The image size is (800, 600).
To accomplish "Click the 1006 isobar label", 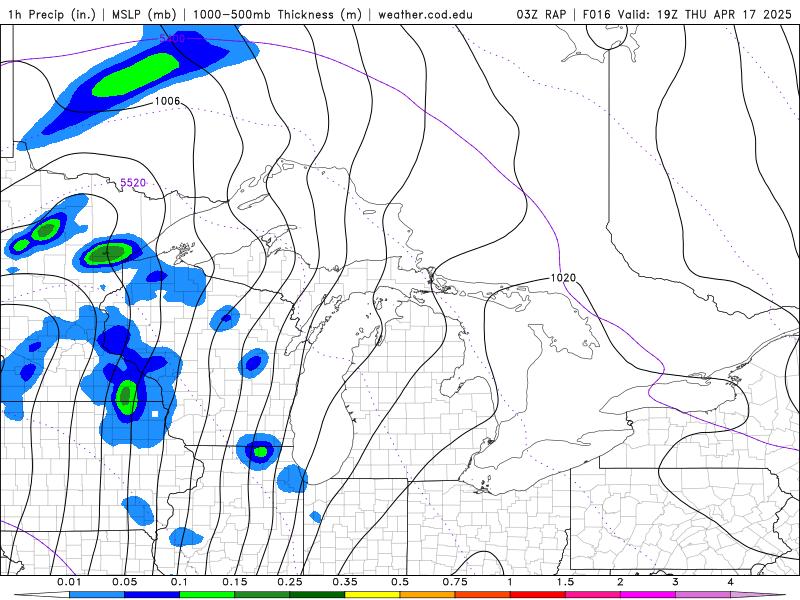I will tap(167, 101).
